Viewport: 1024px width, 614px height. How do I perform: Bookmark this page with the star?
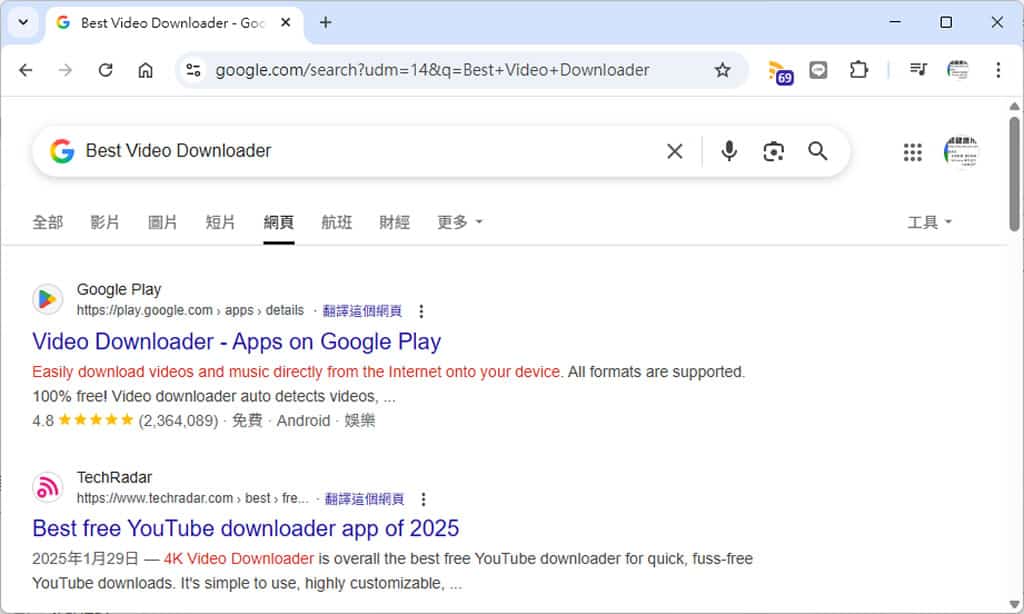[722, 70]
